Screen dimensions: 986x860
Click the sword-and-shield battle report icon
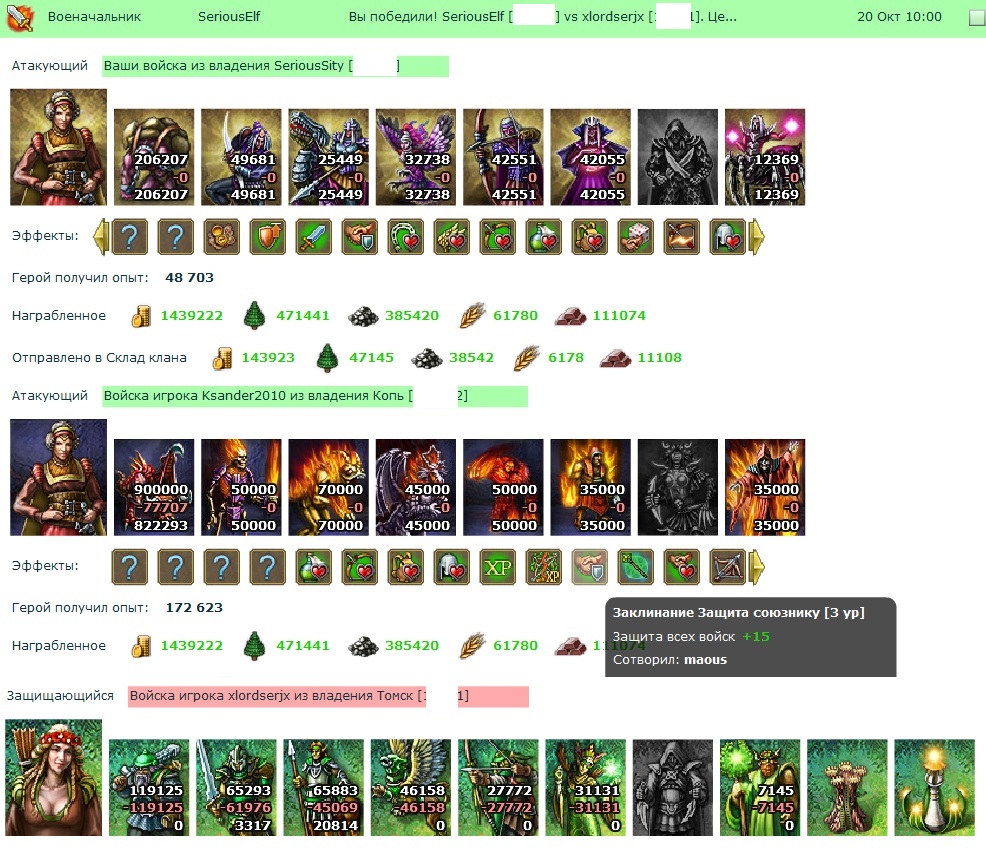click(19, 18)
